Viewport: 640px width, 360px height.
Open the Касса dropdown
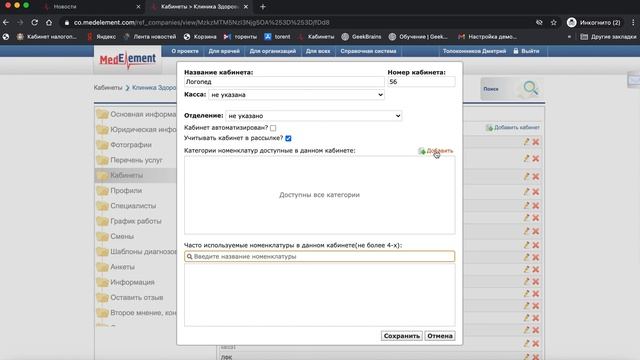tap(296, 95)
